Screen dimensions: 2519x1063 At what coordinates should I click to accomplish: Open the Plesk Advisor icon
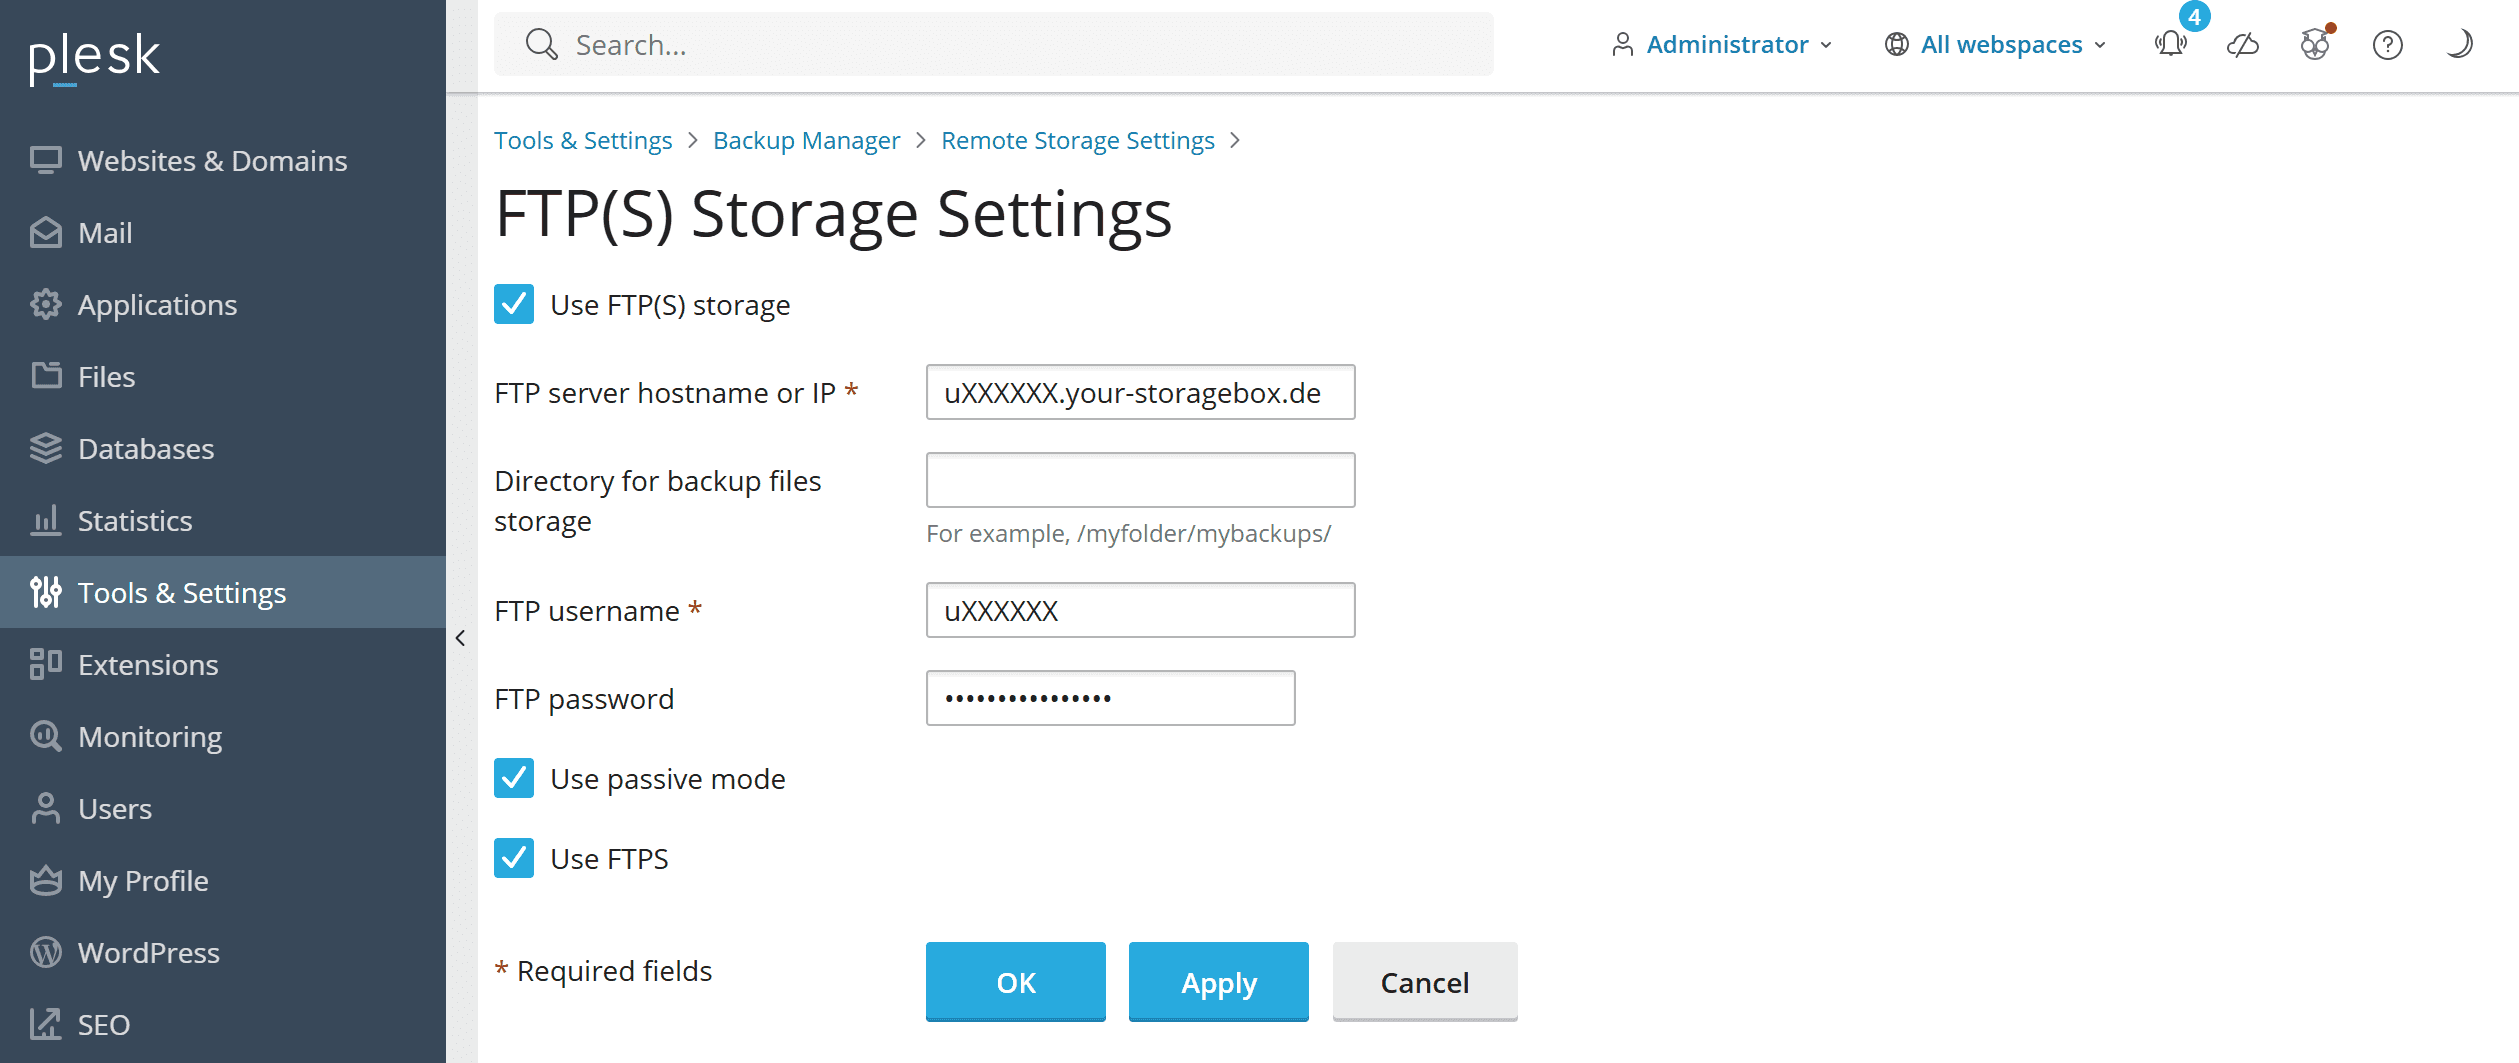click(x=2315, y=45)
